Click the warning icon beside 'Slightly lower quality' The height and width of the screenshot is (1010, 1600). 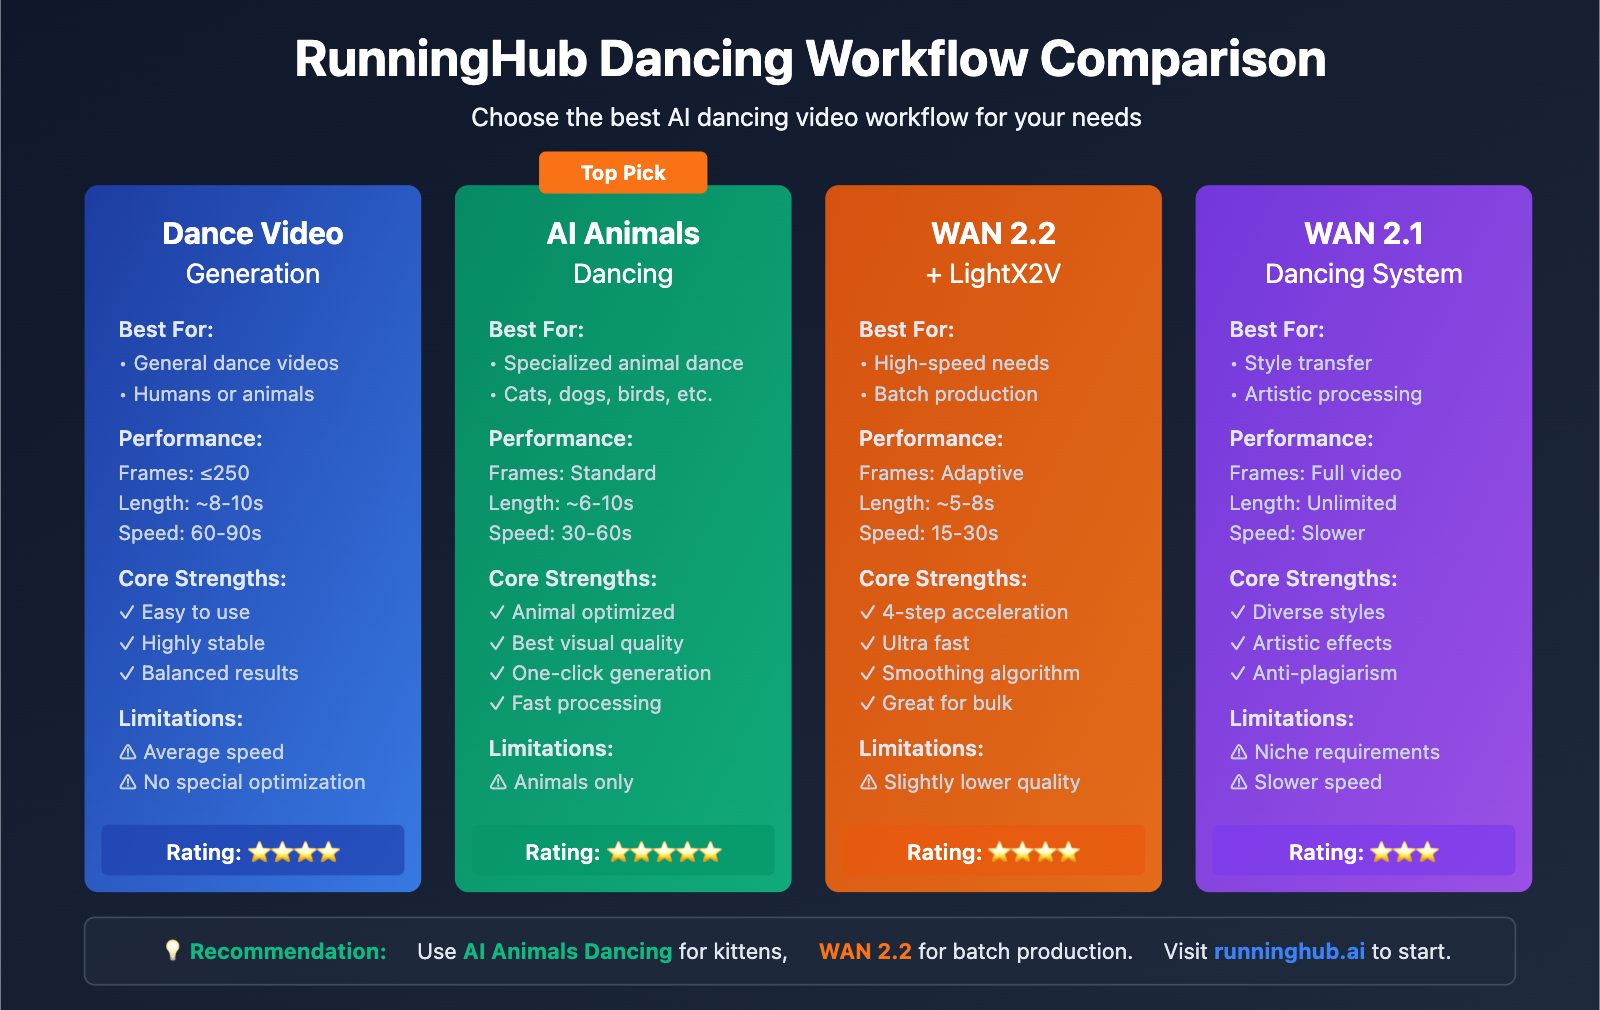coord(871,782)
